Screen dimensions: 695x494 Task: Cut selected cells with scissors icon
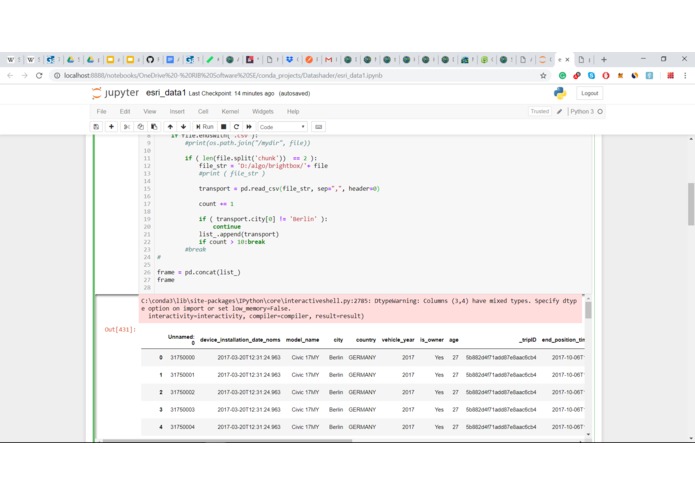127,127
